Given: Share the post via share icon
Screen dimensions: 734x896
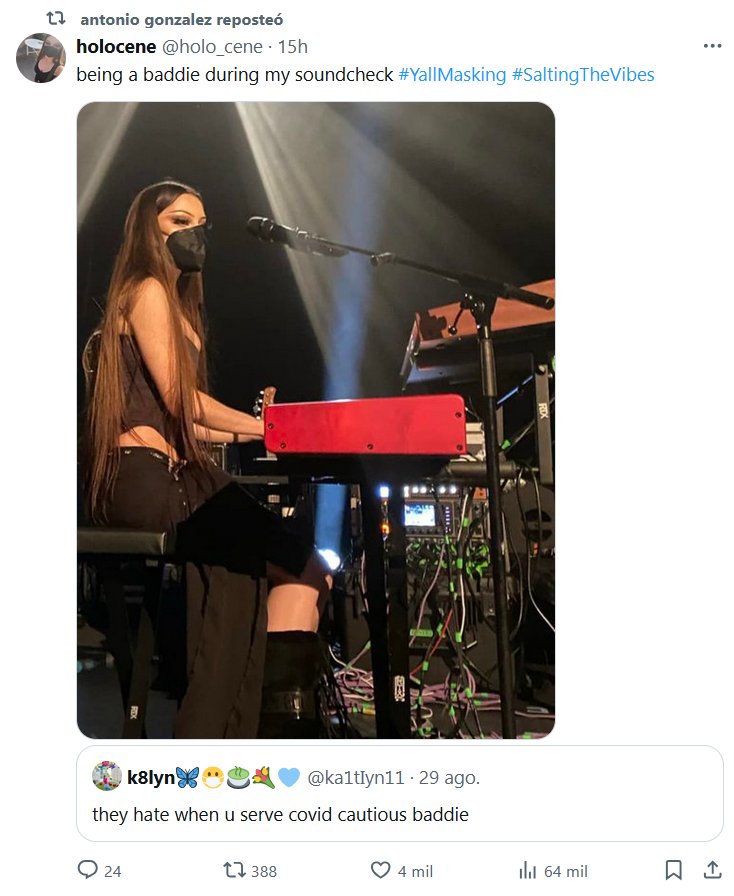Looking at the screenshot, I should click(712, 870).
